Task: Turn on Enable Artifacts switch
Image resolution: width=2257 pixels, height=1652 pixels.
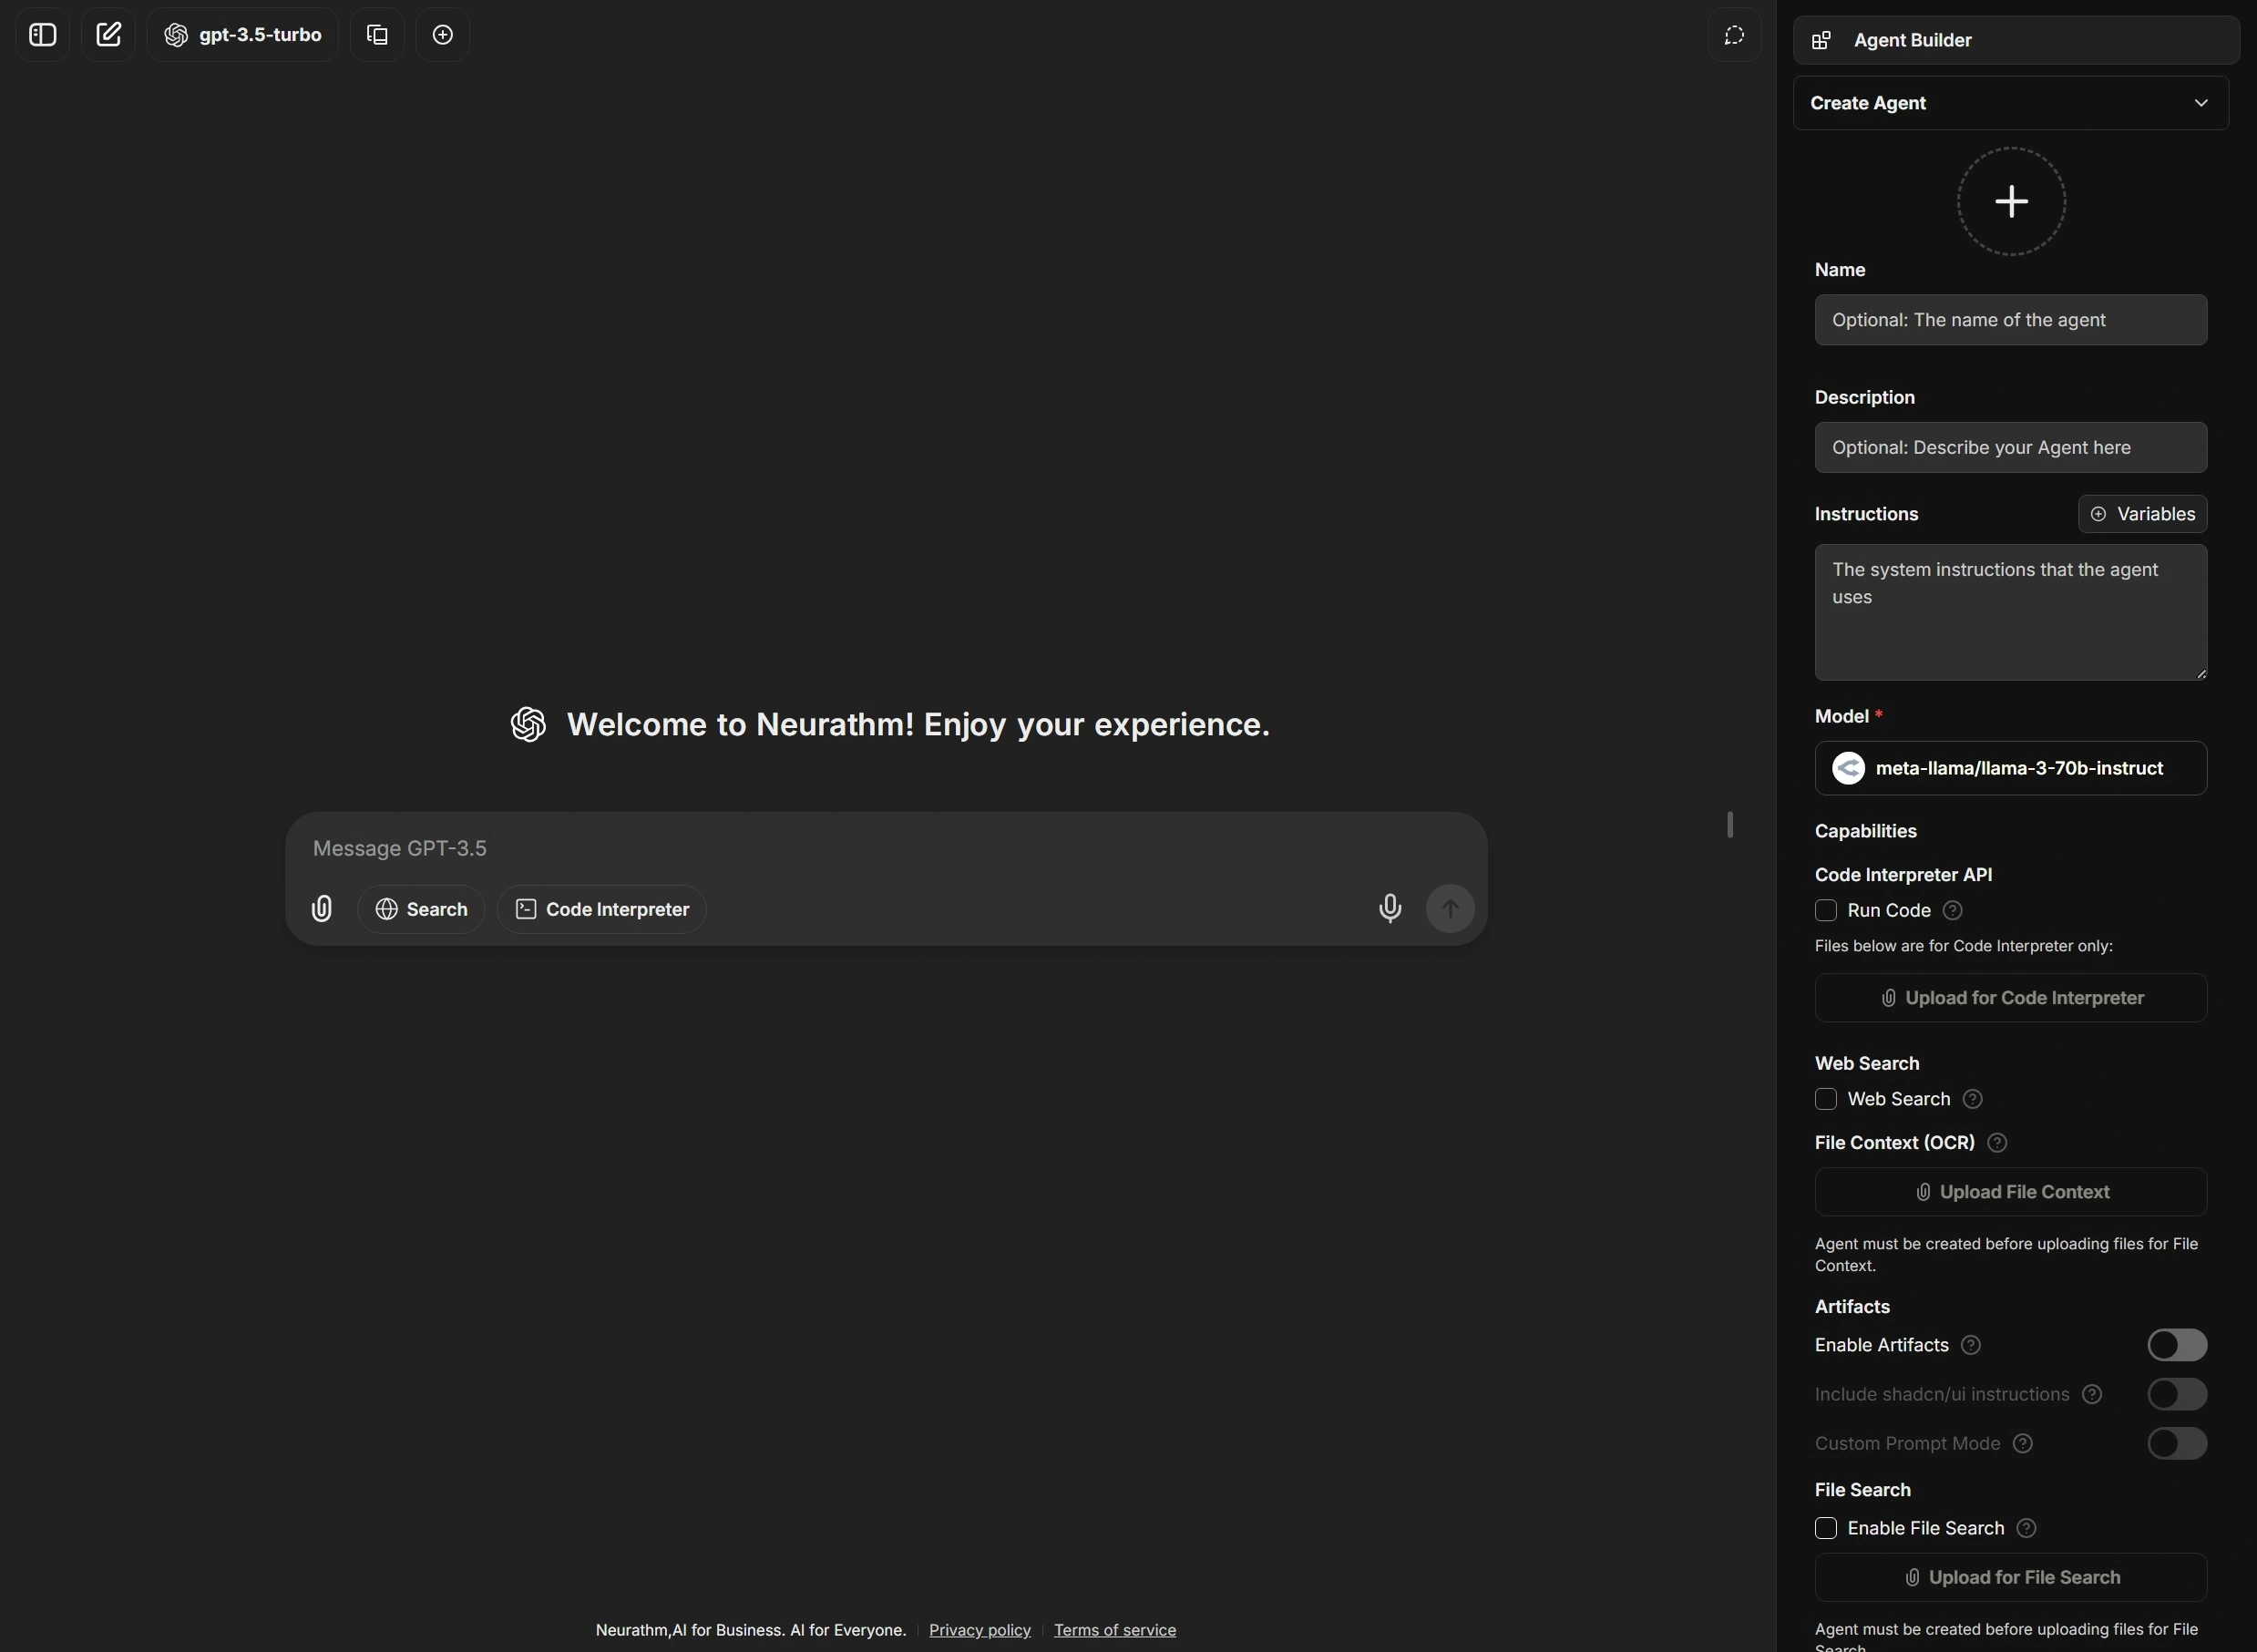Action: tap(2176, 1345)
